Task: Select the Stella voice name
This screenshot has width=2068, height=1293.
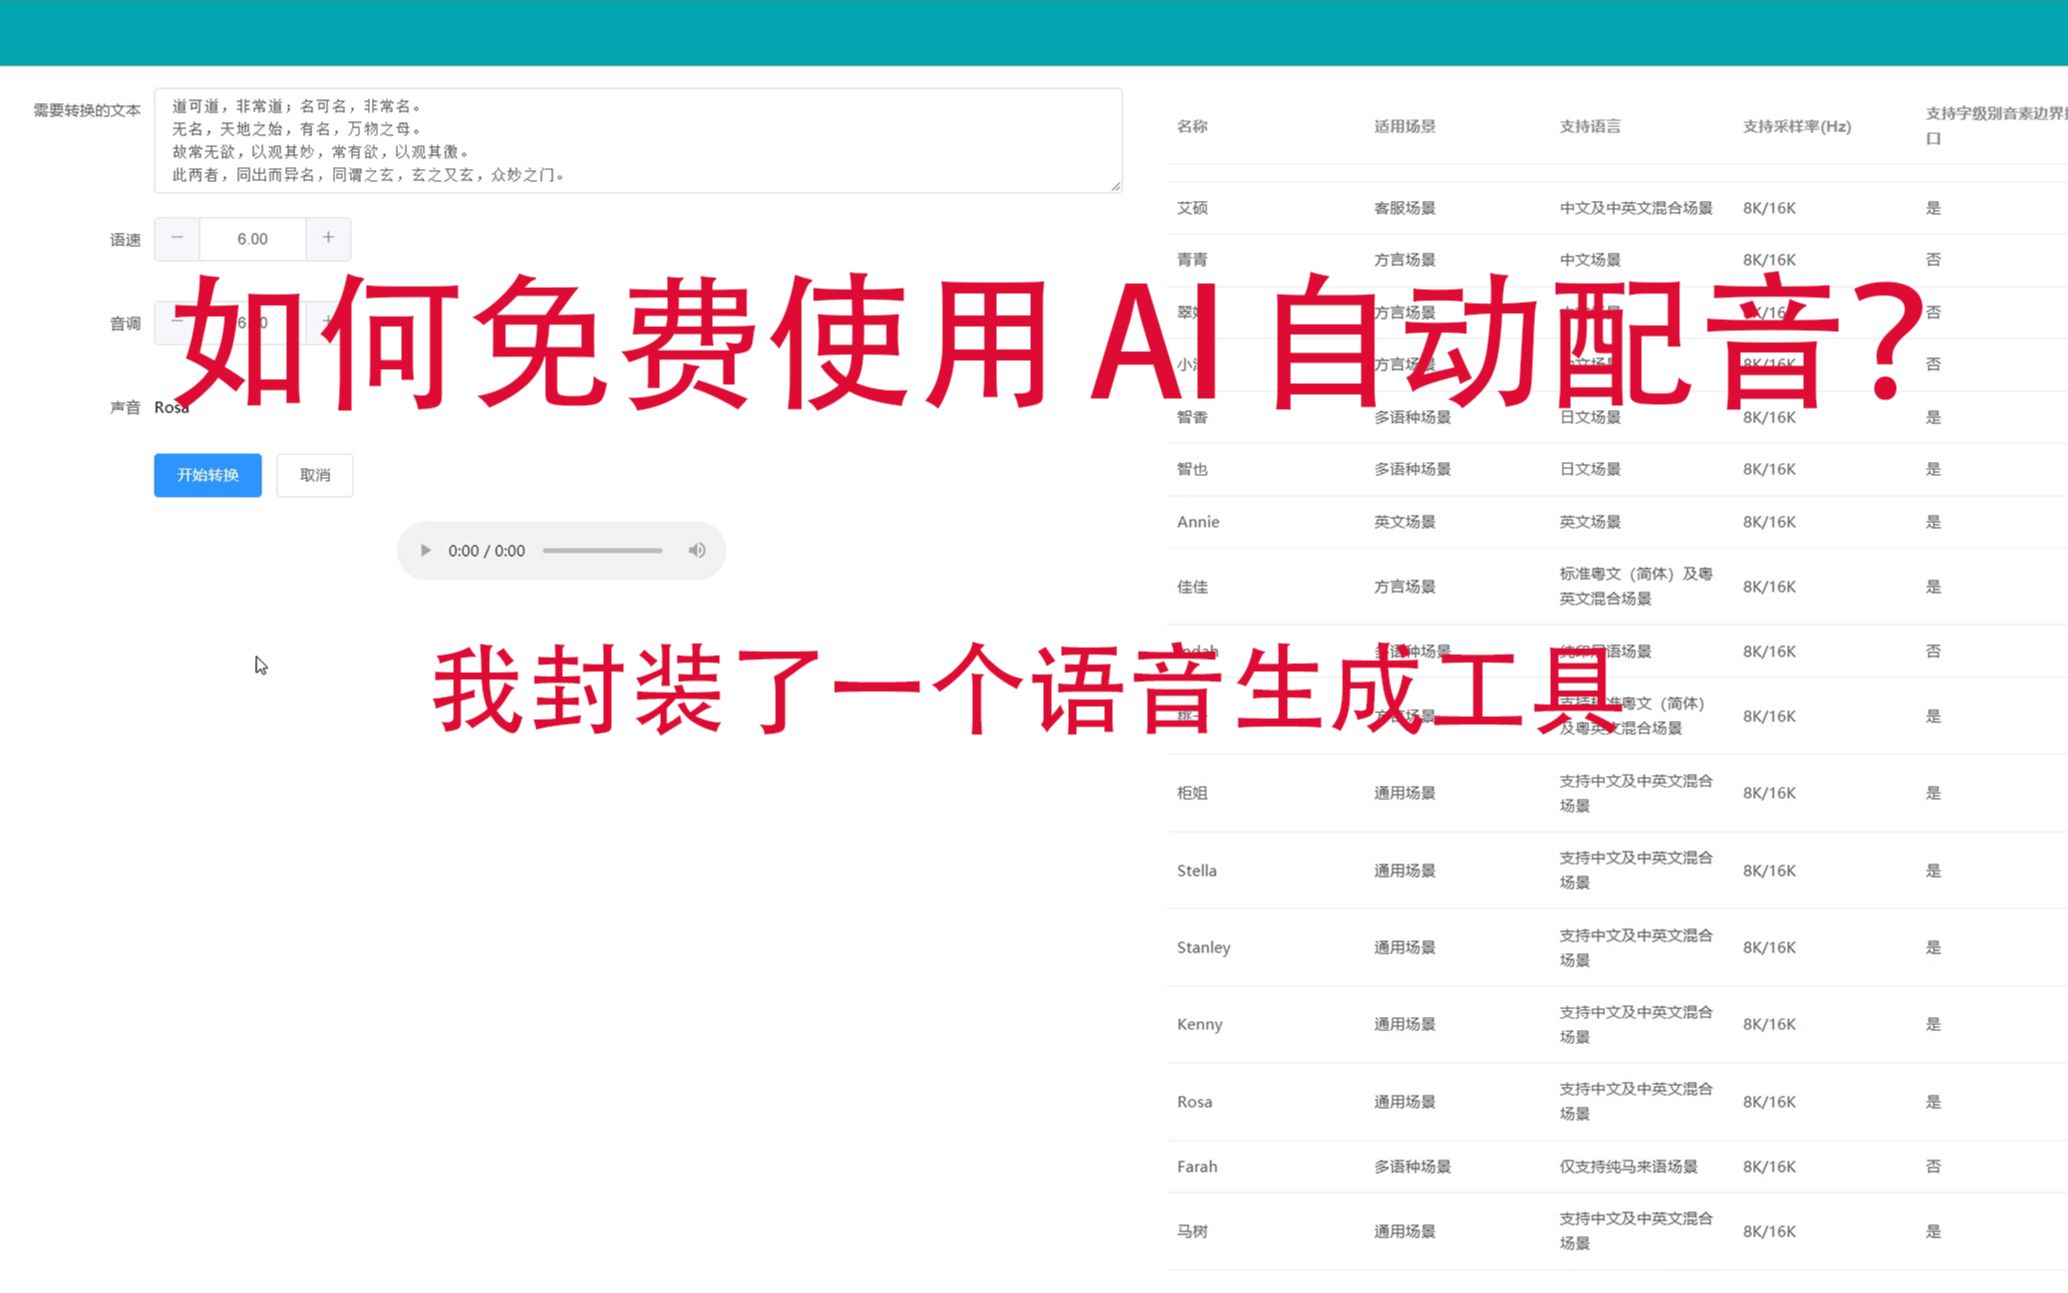Action: click(x=1197, y=871)
